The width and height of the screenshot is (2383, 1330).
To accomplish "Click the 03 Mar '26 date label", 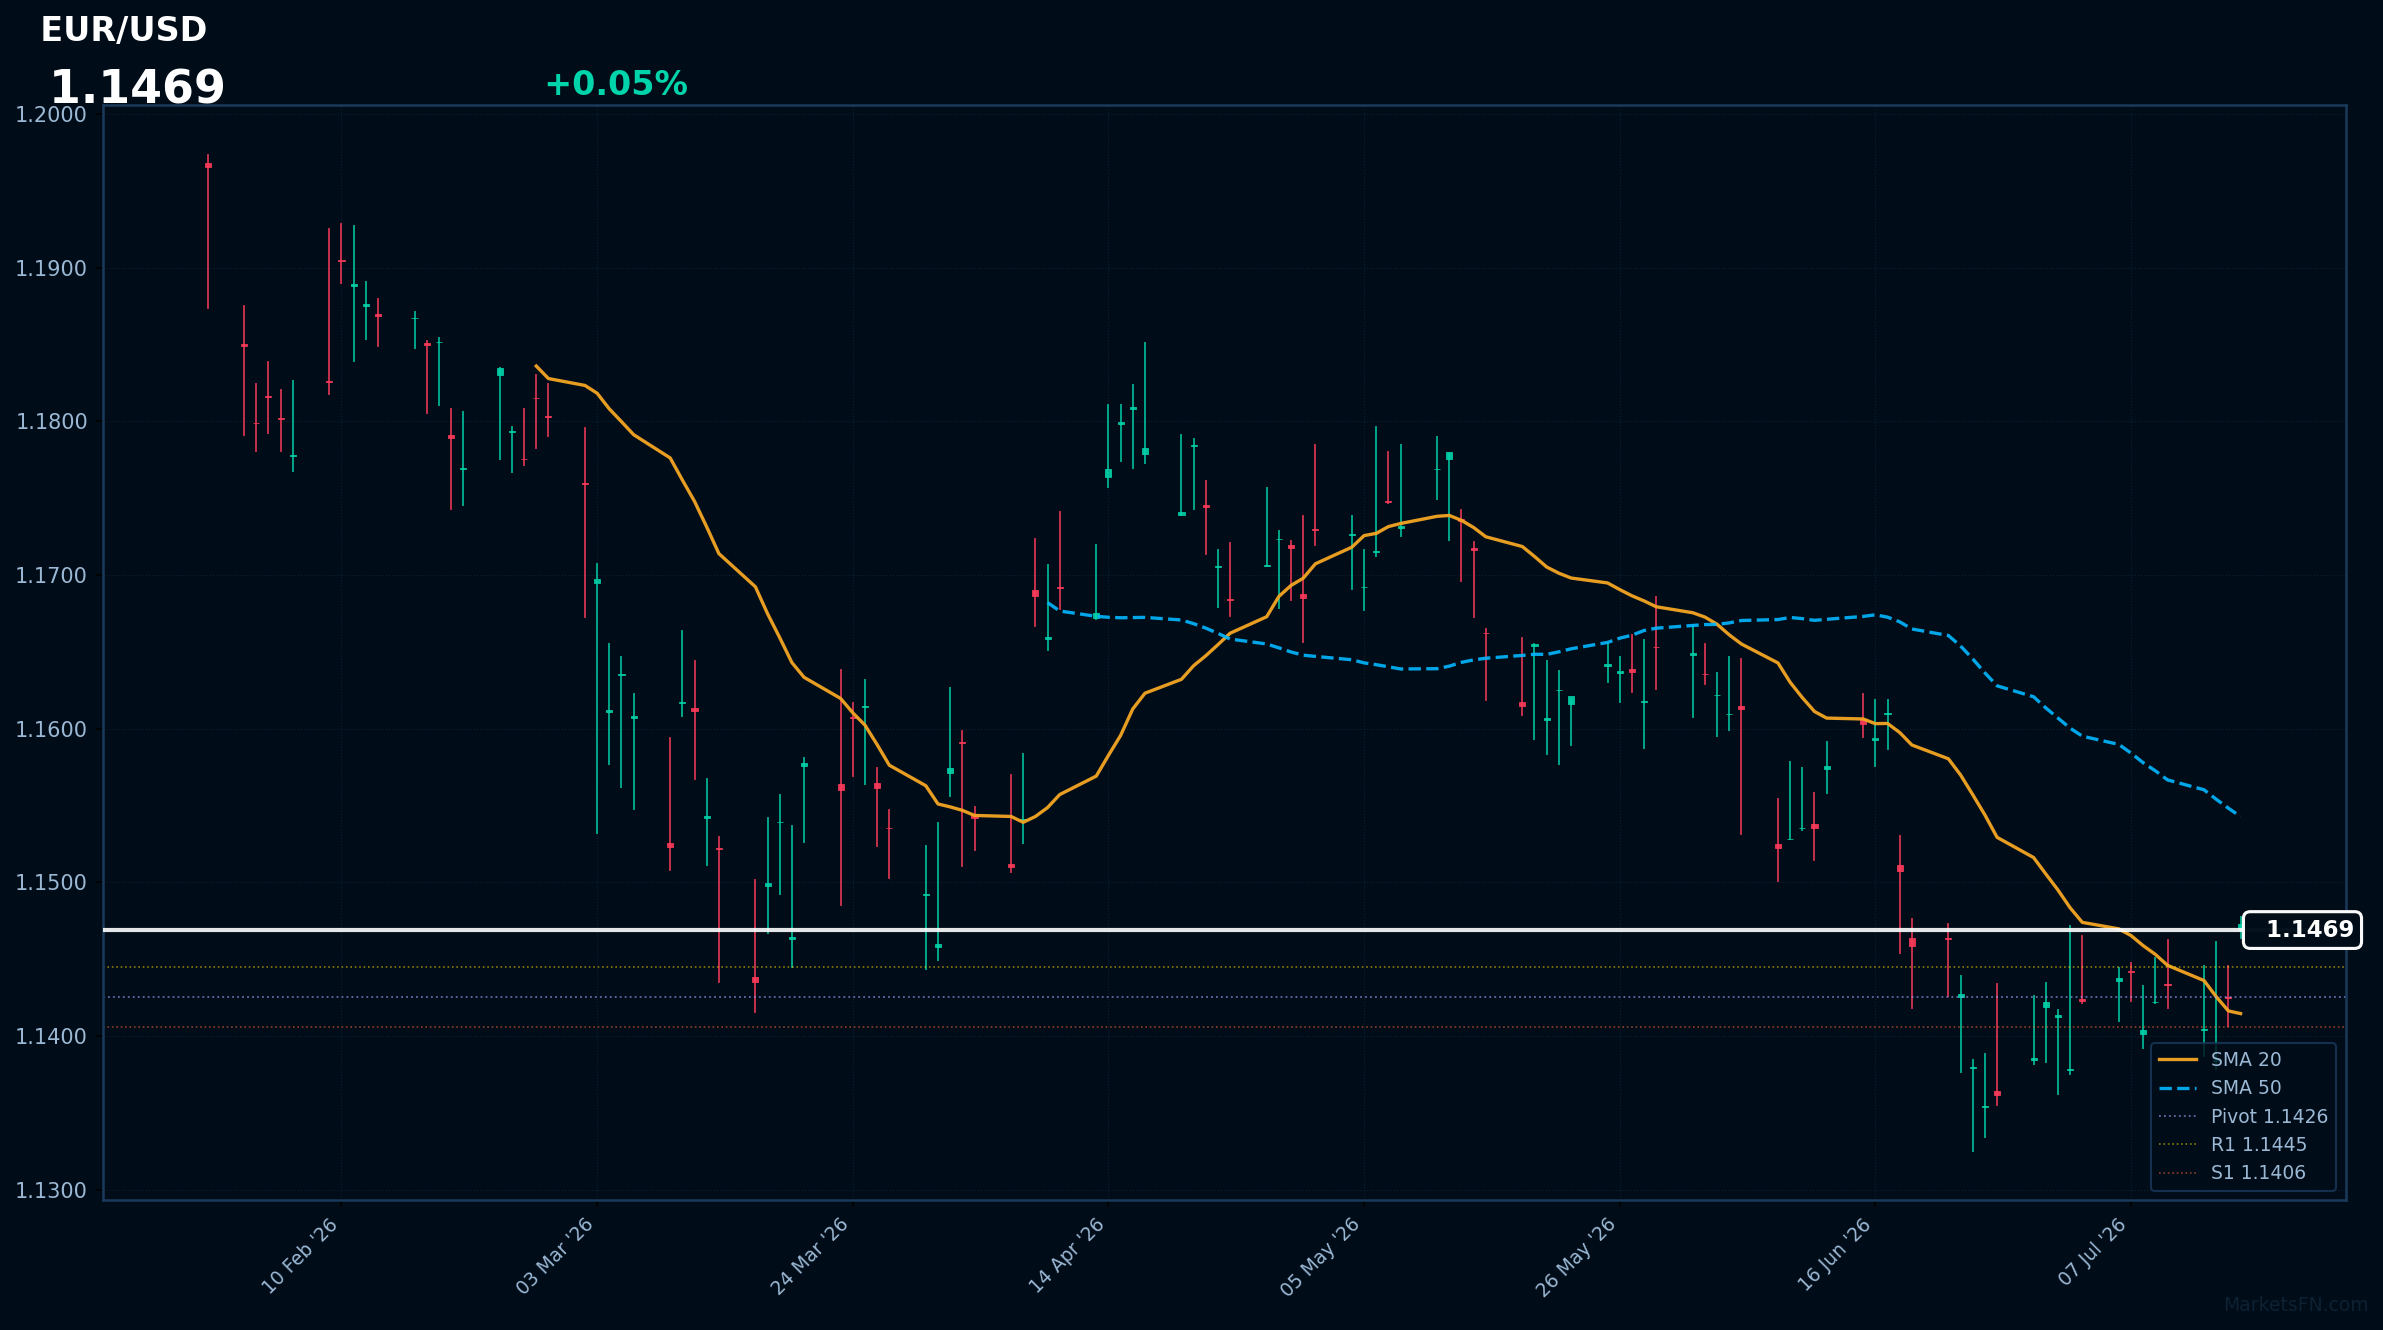I will click(x=555, y=1256).
